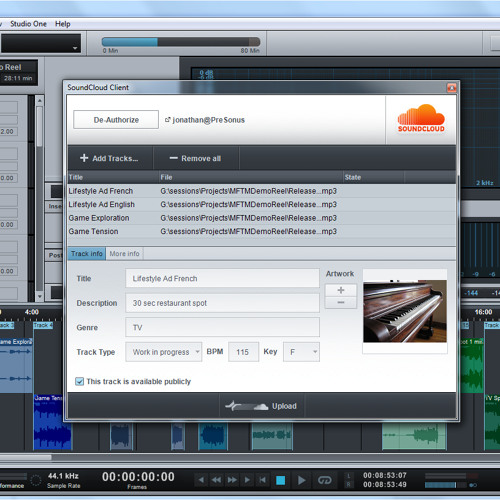This screenshot has width=500, height=500.
Task: Click the plus button under Artwork
Action: [x=341, y=290]
